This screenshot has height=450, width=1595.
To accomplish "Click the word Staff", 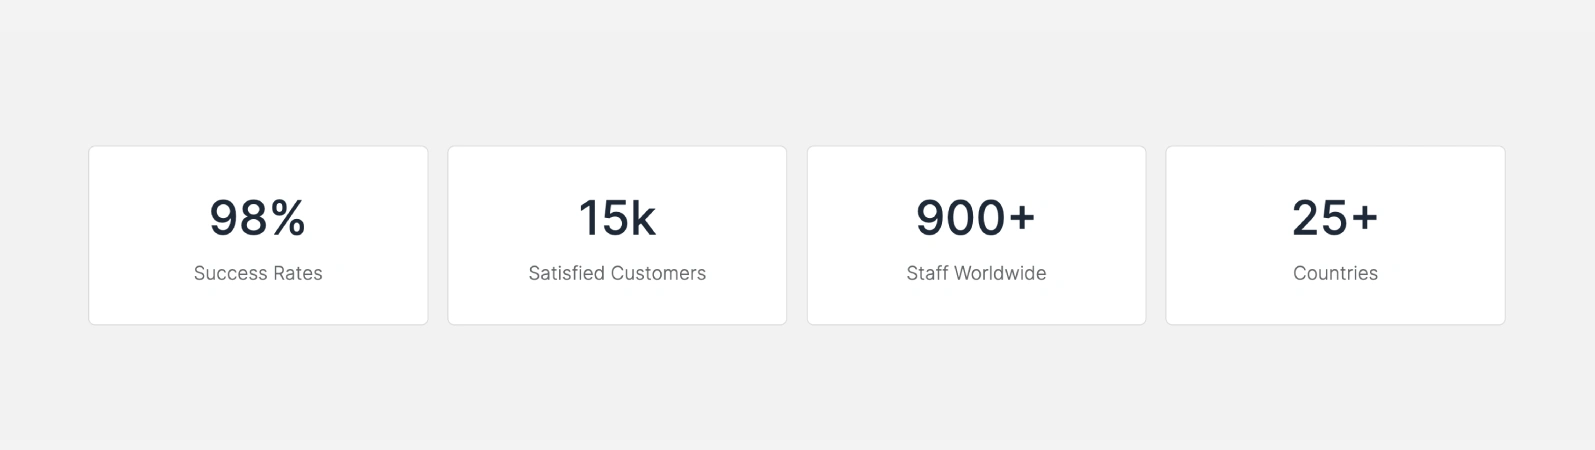I will point(927,273).
